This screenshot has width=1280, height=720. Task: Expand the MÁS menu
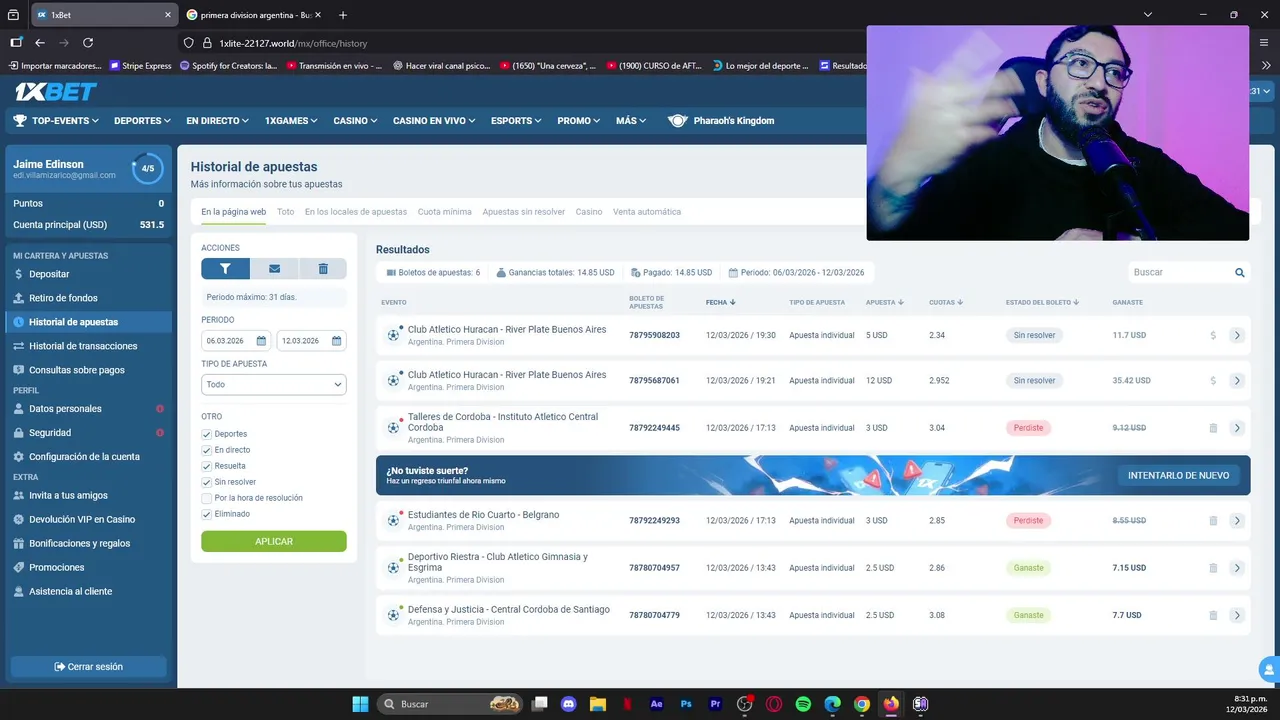click(631, 121)
